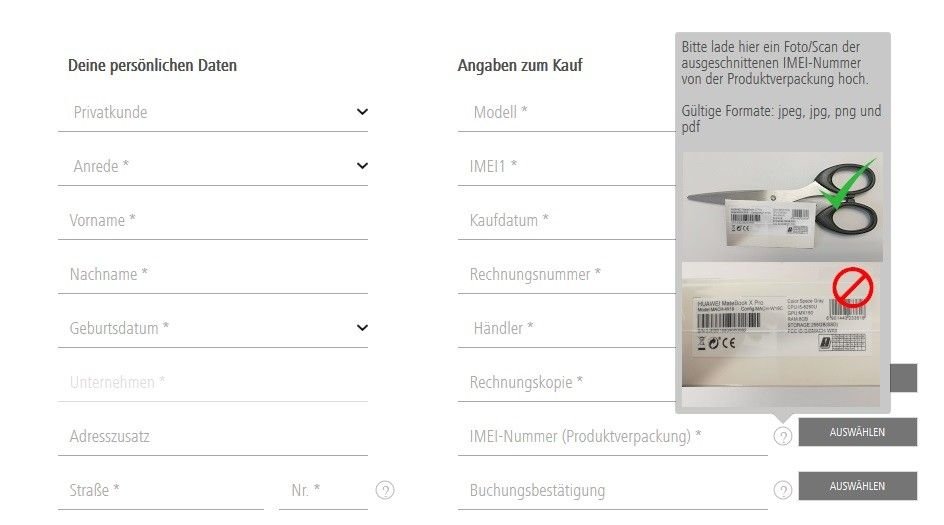
Task: Select the Adresszusatz text field
Action: pos(213,436)
